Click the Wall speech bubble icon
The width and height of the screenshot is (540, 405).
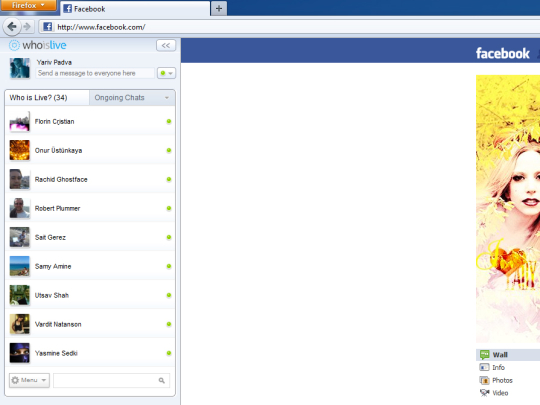(485, 354)
